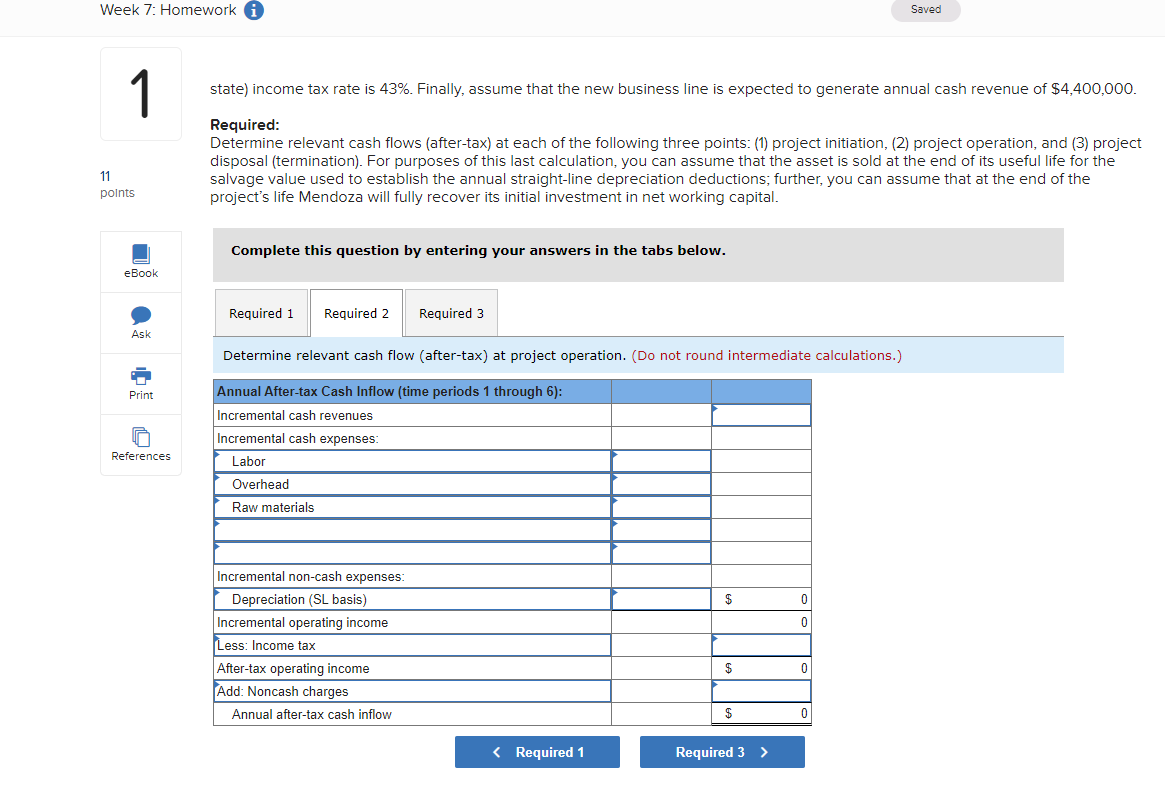The width and height of the screenshot is (1165, 789).
Task: Switch to the Required 1 tab
Action: click(x=261, y=312)
